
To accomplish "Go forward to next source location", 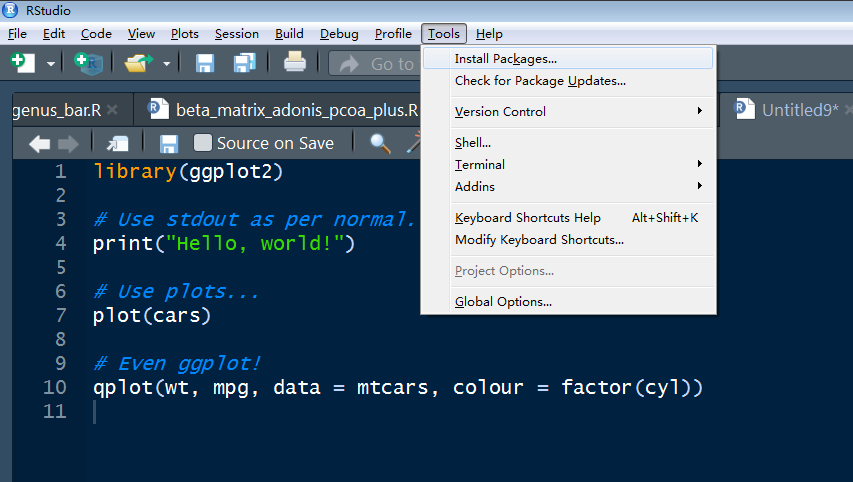I will pos(68,144).
